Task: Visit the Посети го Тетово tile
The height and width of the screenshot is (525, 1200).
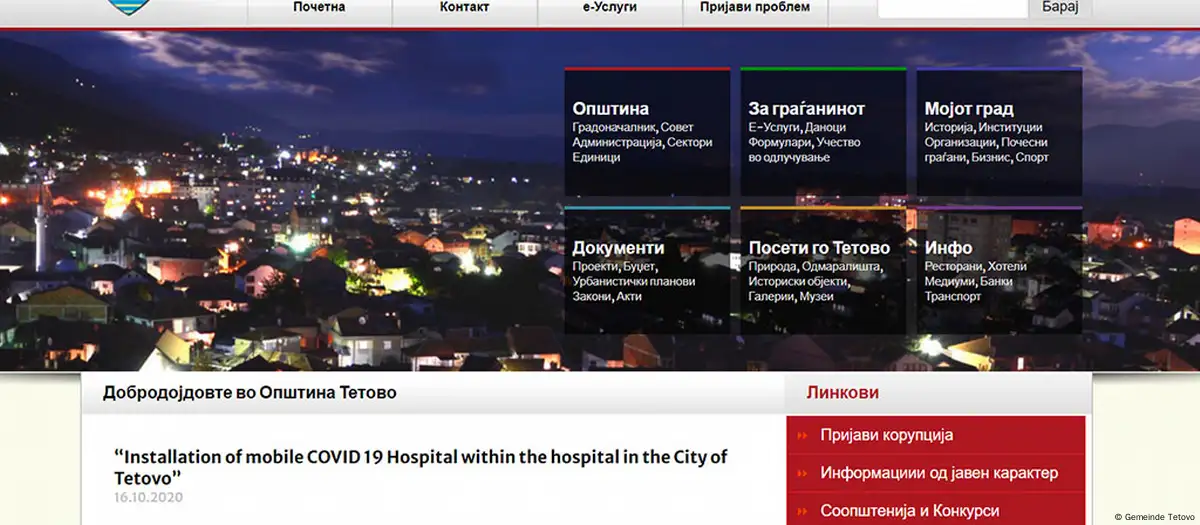Action: click(x=823, y=271)
